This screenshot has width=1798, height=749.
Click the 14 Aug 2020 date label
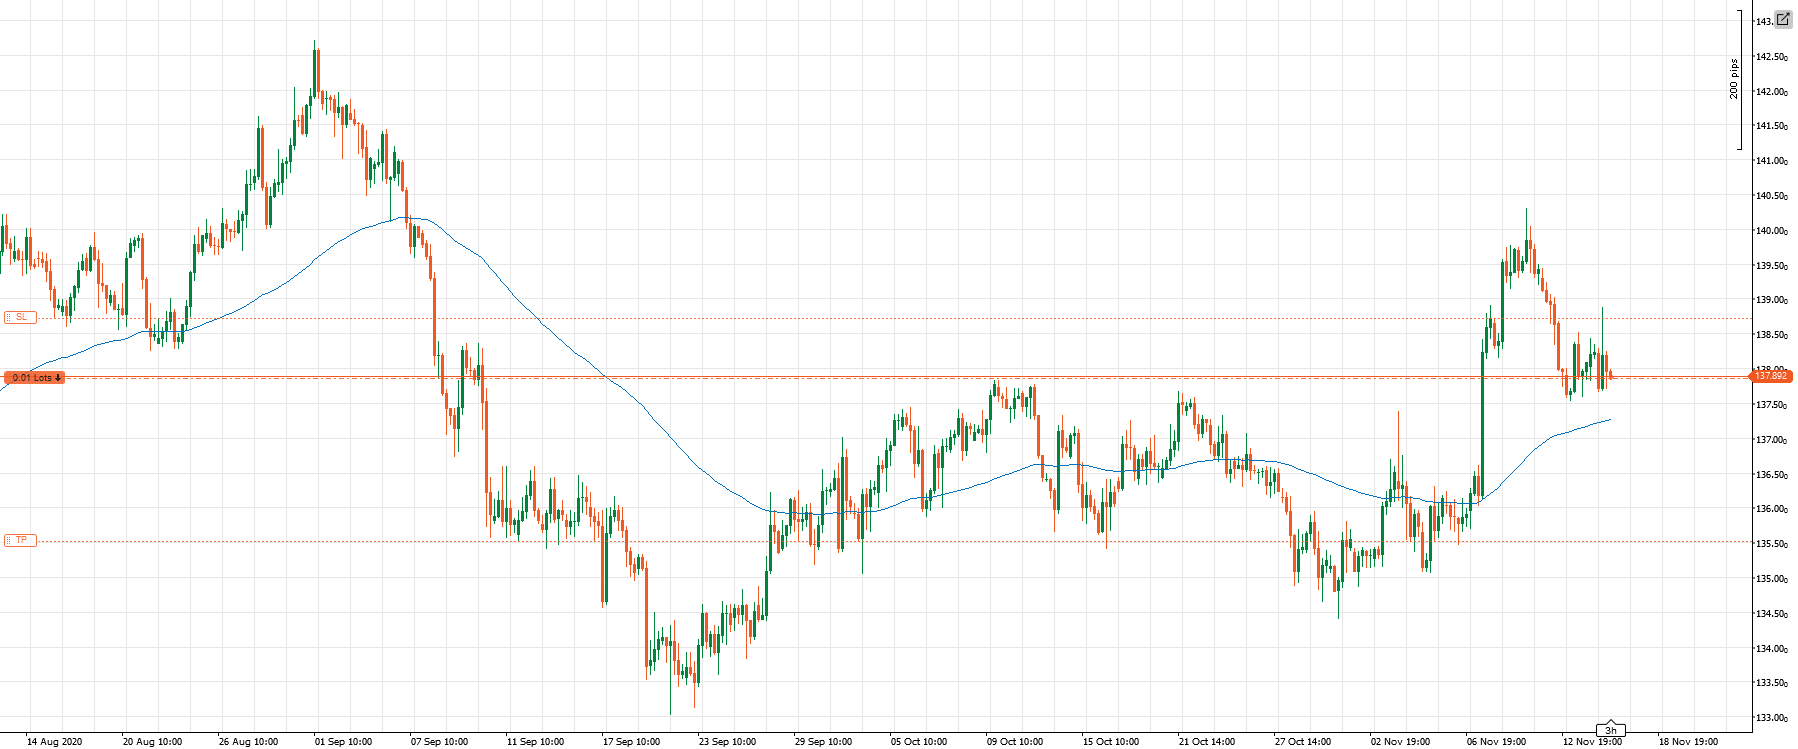[55, 742]
